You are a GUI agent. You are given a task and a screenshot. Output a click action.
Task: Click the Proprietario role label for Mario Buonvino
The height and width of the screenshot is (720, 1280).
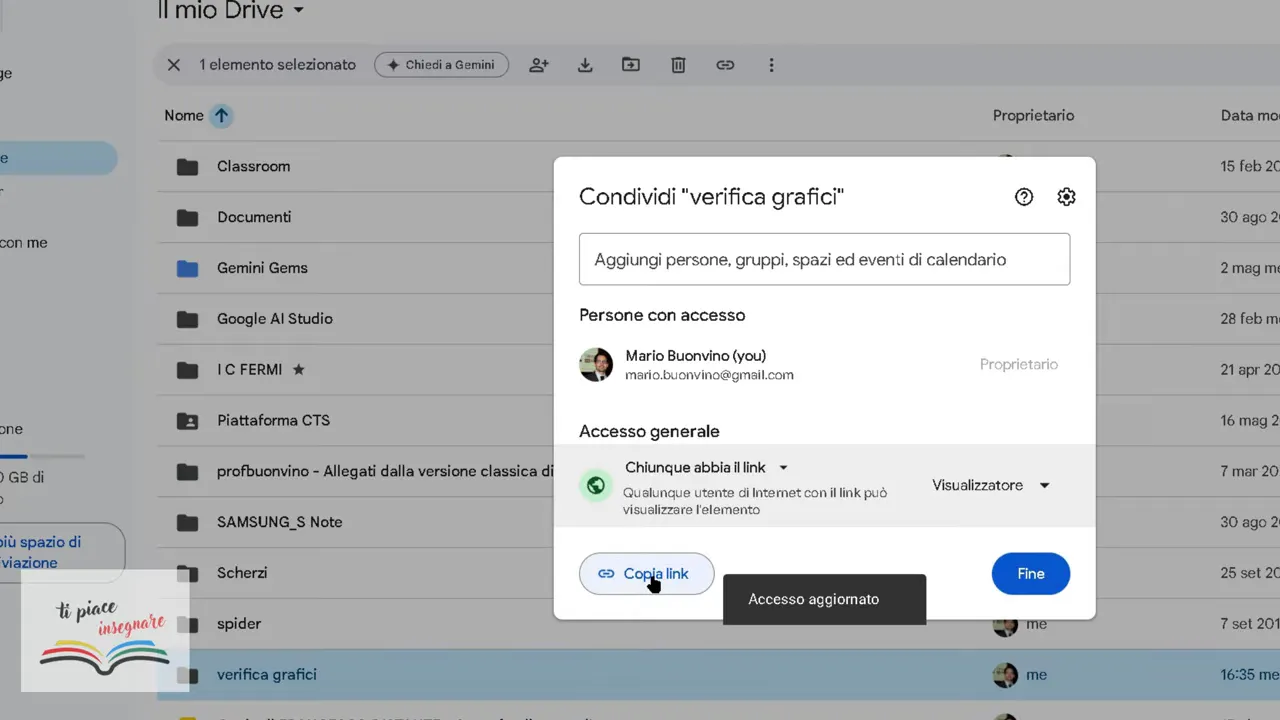point(1019,365)
